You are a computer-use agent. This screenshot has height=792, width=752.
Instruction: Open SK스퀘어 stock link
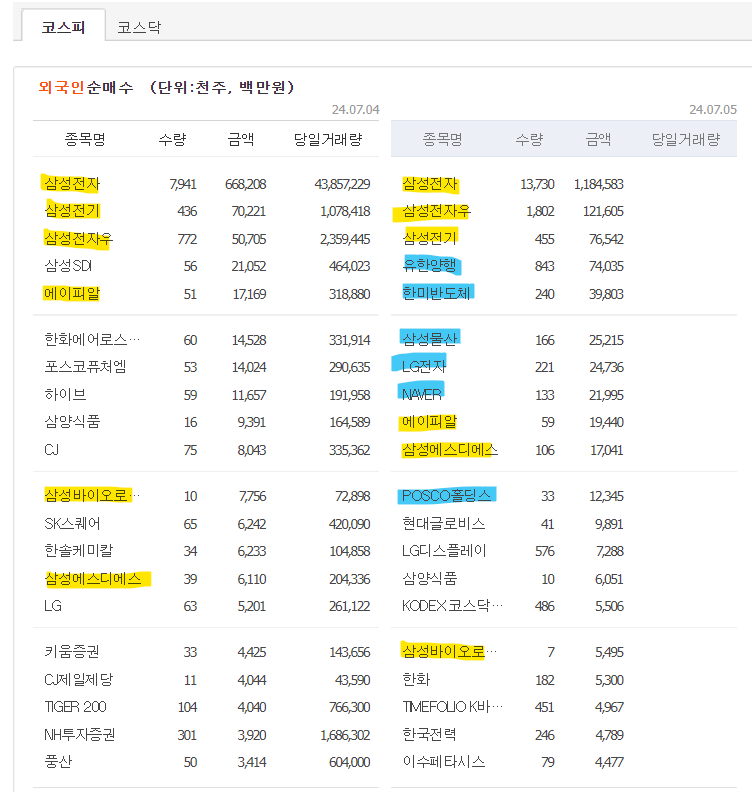tap(72, 523)
